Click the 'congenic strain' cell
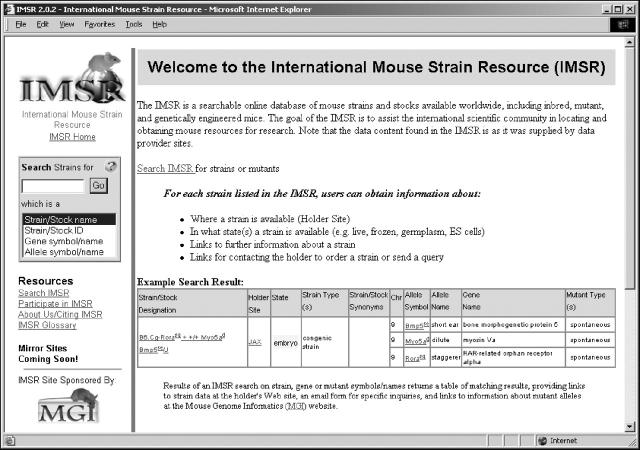 325,342
